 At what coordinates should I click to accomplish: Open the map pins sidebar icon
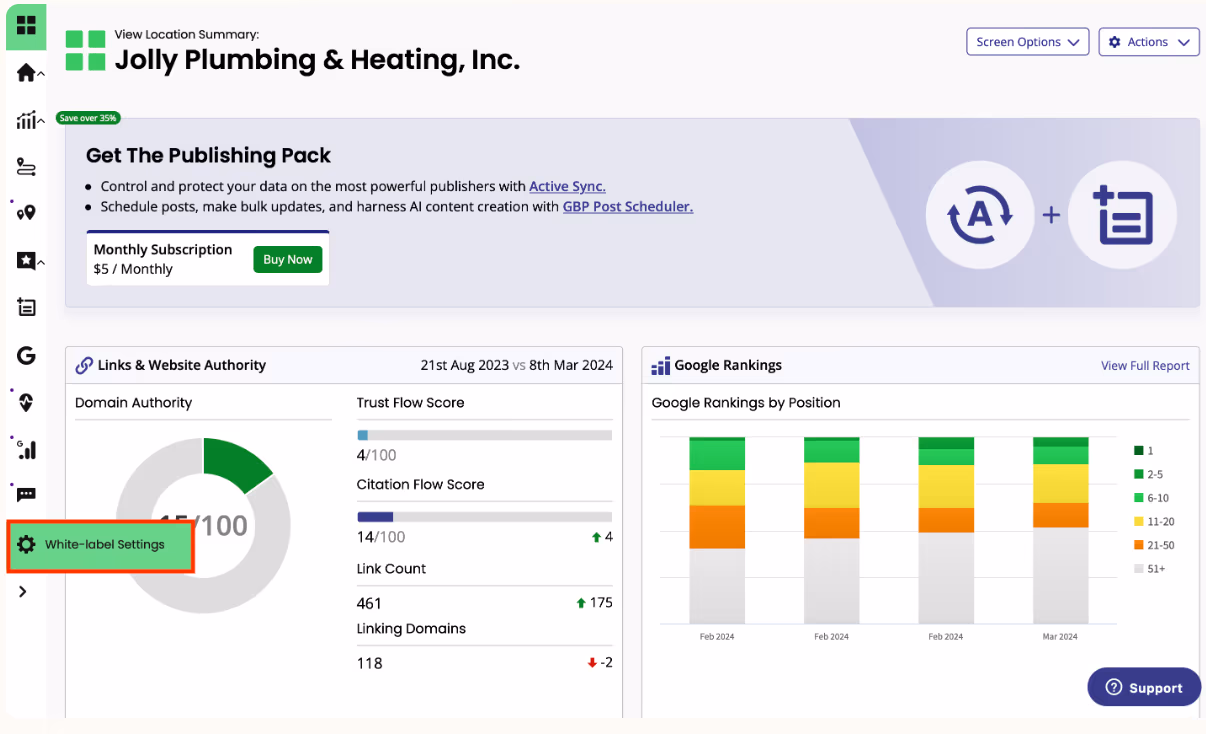(x=26, y=213)
